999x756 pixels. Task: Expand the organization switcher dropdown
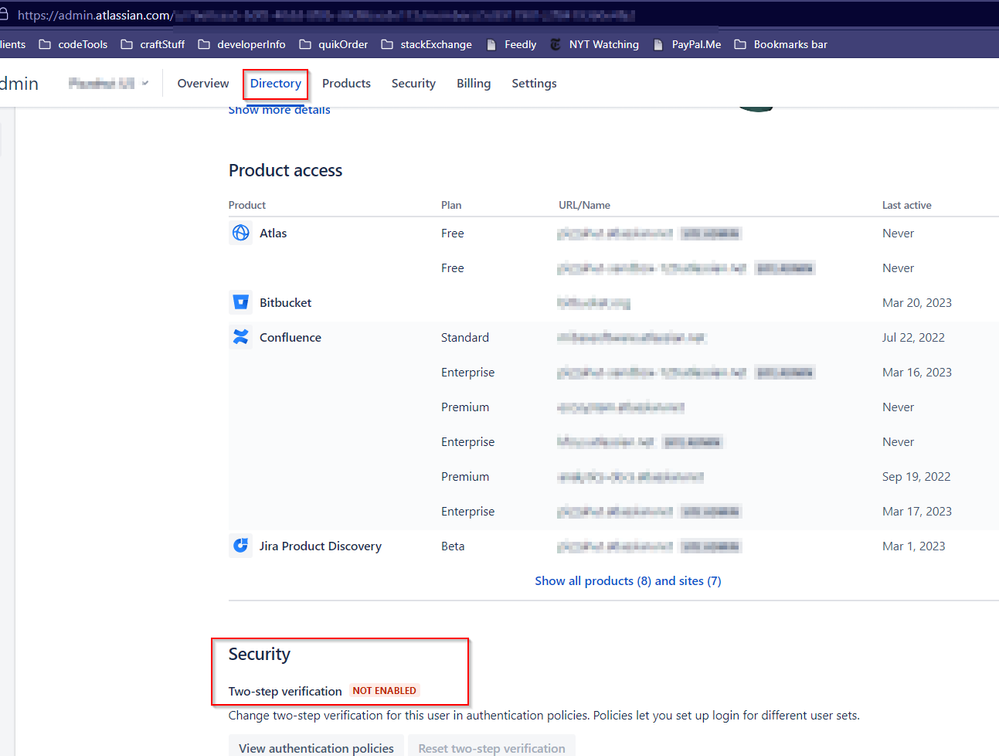click(x=108, y=83)
